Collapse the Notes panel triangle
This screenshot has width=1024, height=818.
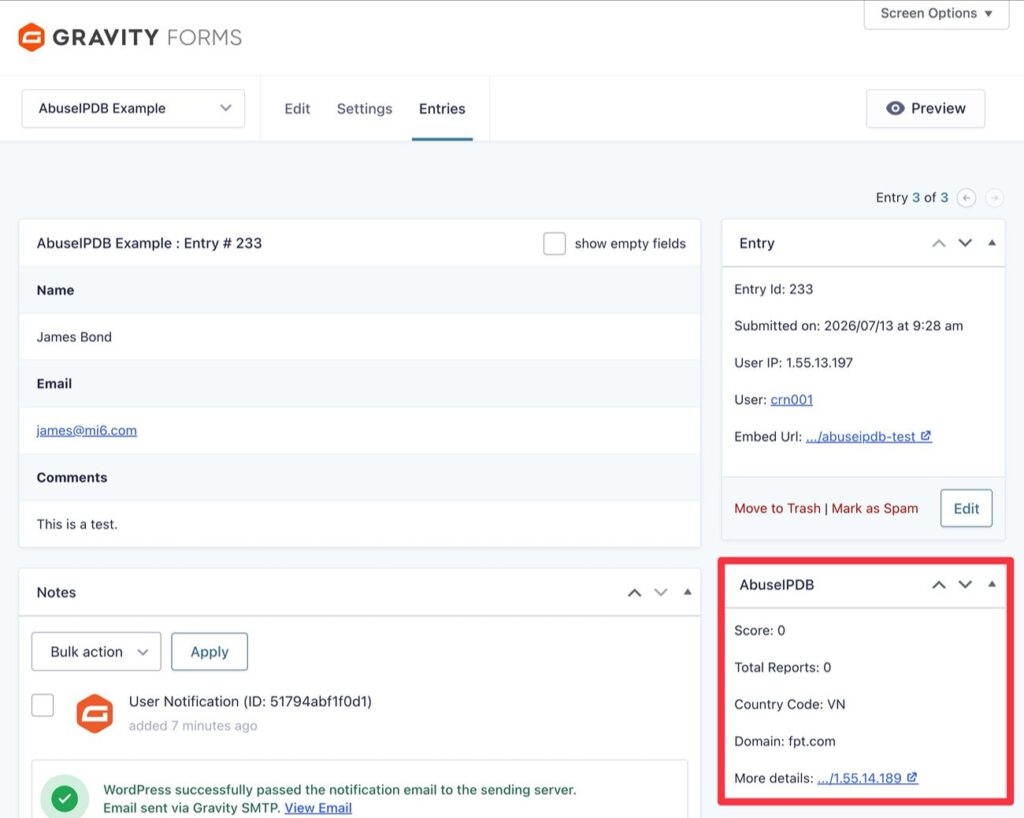pos(688,592)
